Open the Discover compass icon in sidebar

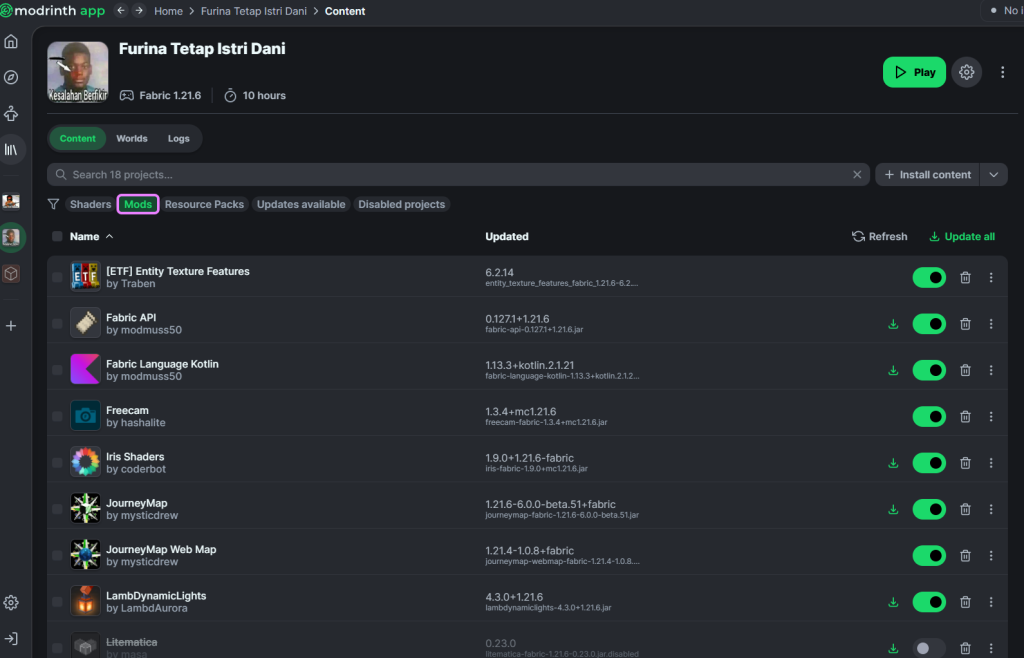coord(11,77)
